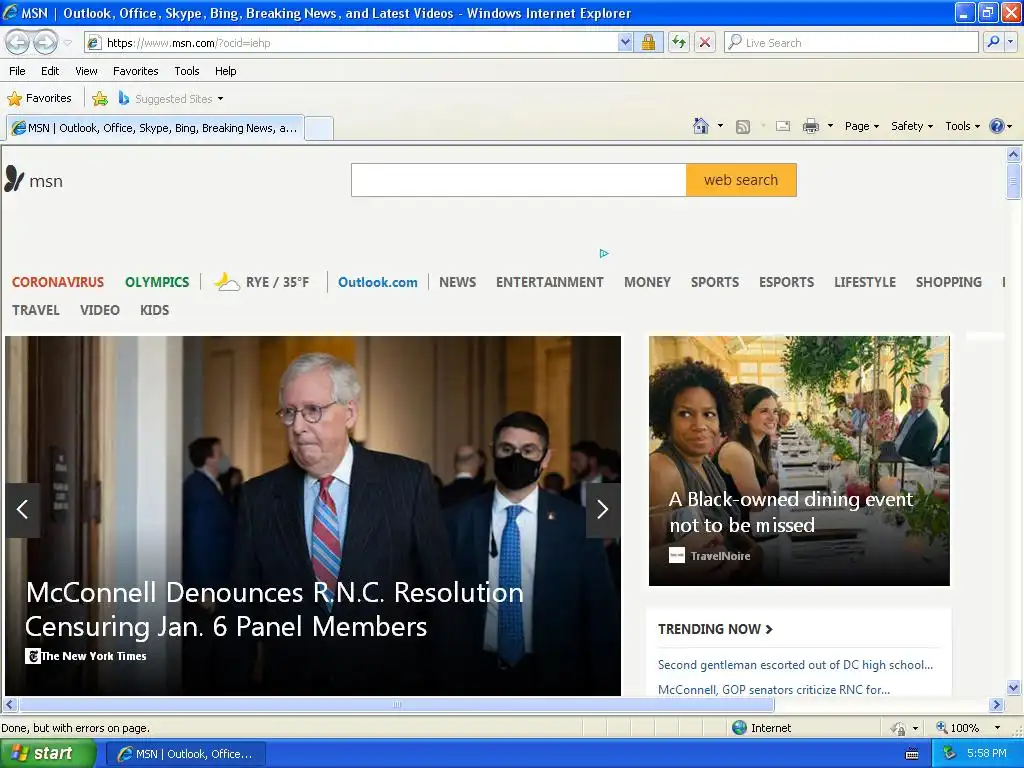The image size is (1024, 768).
Task: Click the Home icon in command bar
Action: click(x=701, y=126)
